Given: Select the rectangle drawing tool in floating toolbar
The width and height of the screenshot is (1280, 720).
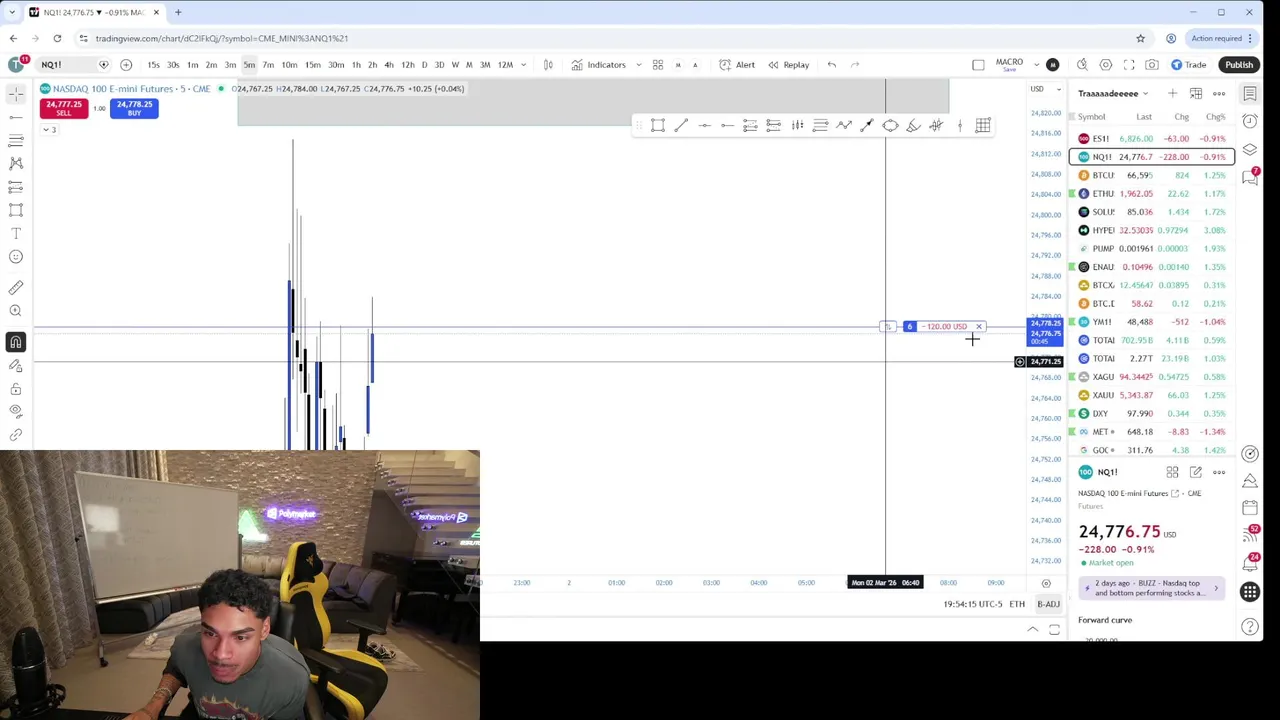Looking at the screenshot, I should tap(658, 125).
